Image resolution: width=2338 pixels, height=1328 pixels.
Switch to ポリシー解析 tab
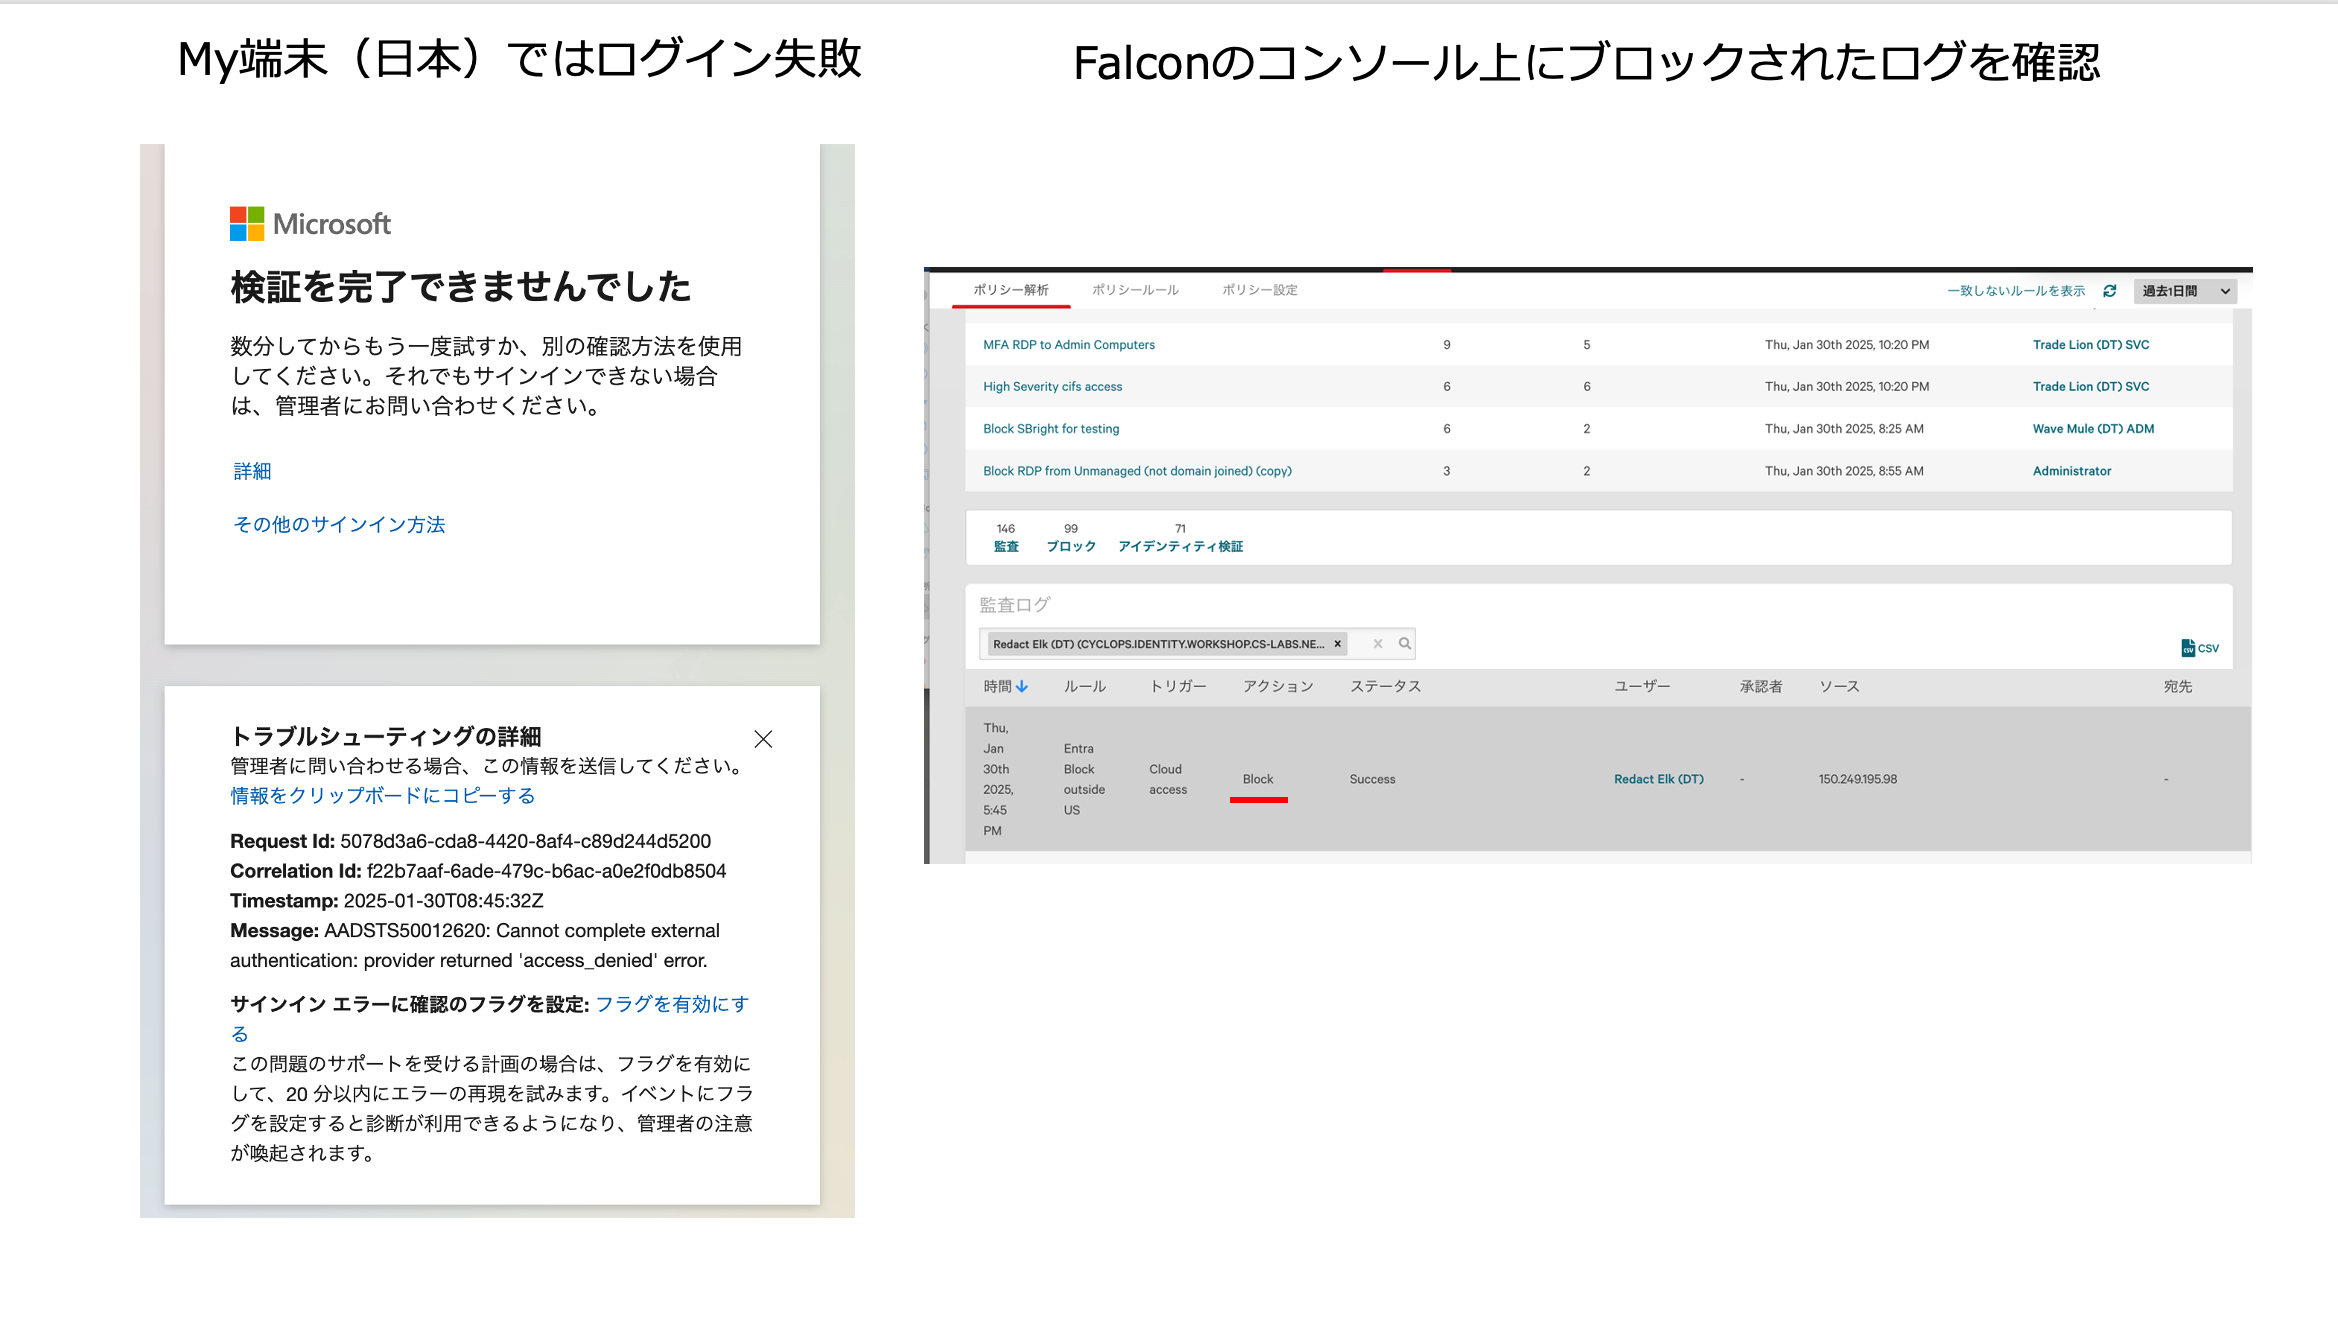point(1011,290)
